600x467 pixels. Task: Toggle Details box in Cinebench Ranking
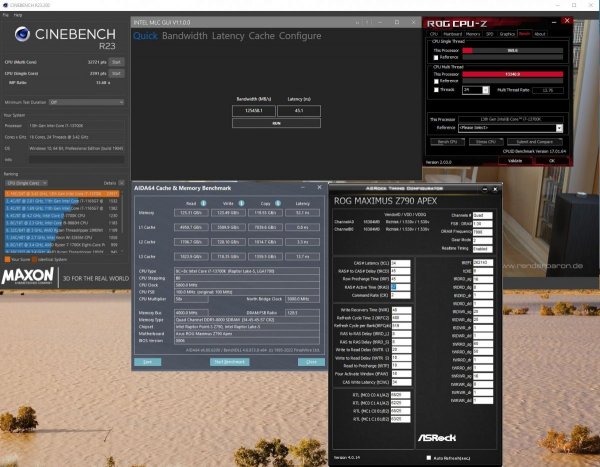pos(121,183)
